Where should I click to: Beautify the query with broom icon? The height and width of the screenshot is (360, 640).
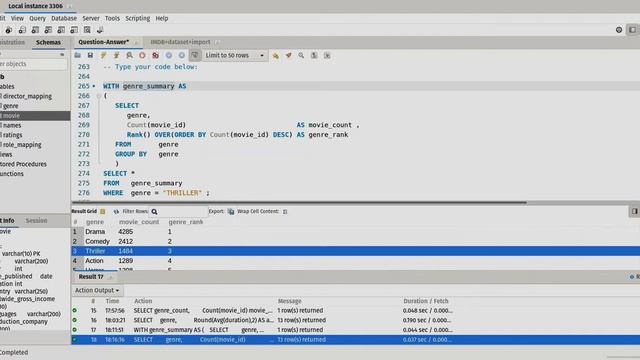[289, 55]
